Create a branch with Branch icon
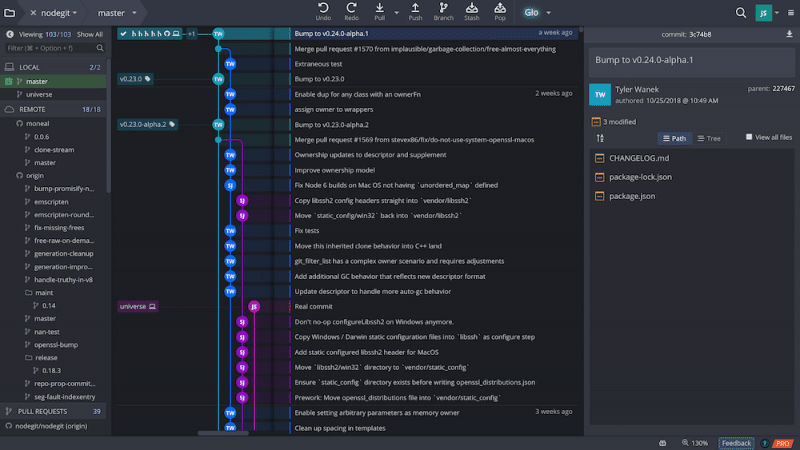 [443, 12]
